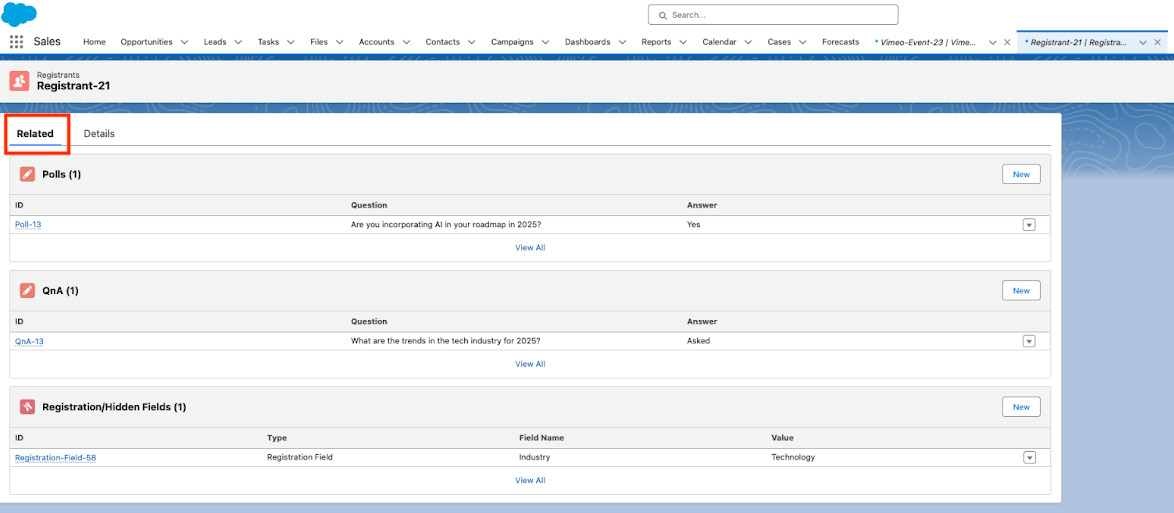Open the App Launcher grid icon

click(16, 42)
